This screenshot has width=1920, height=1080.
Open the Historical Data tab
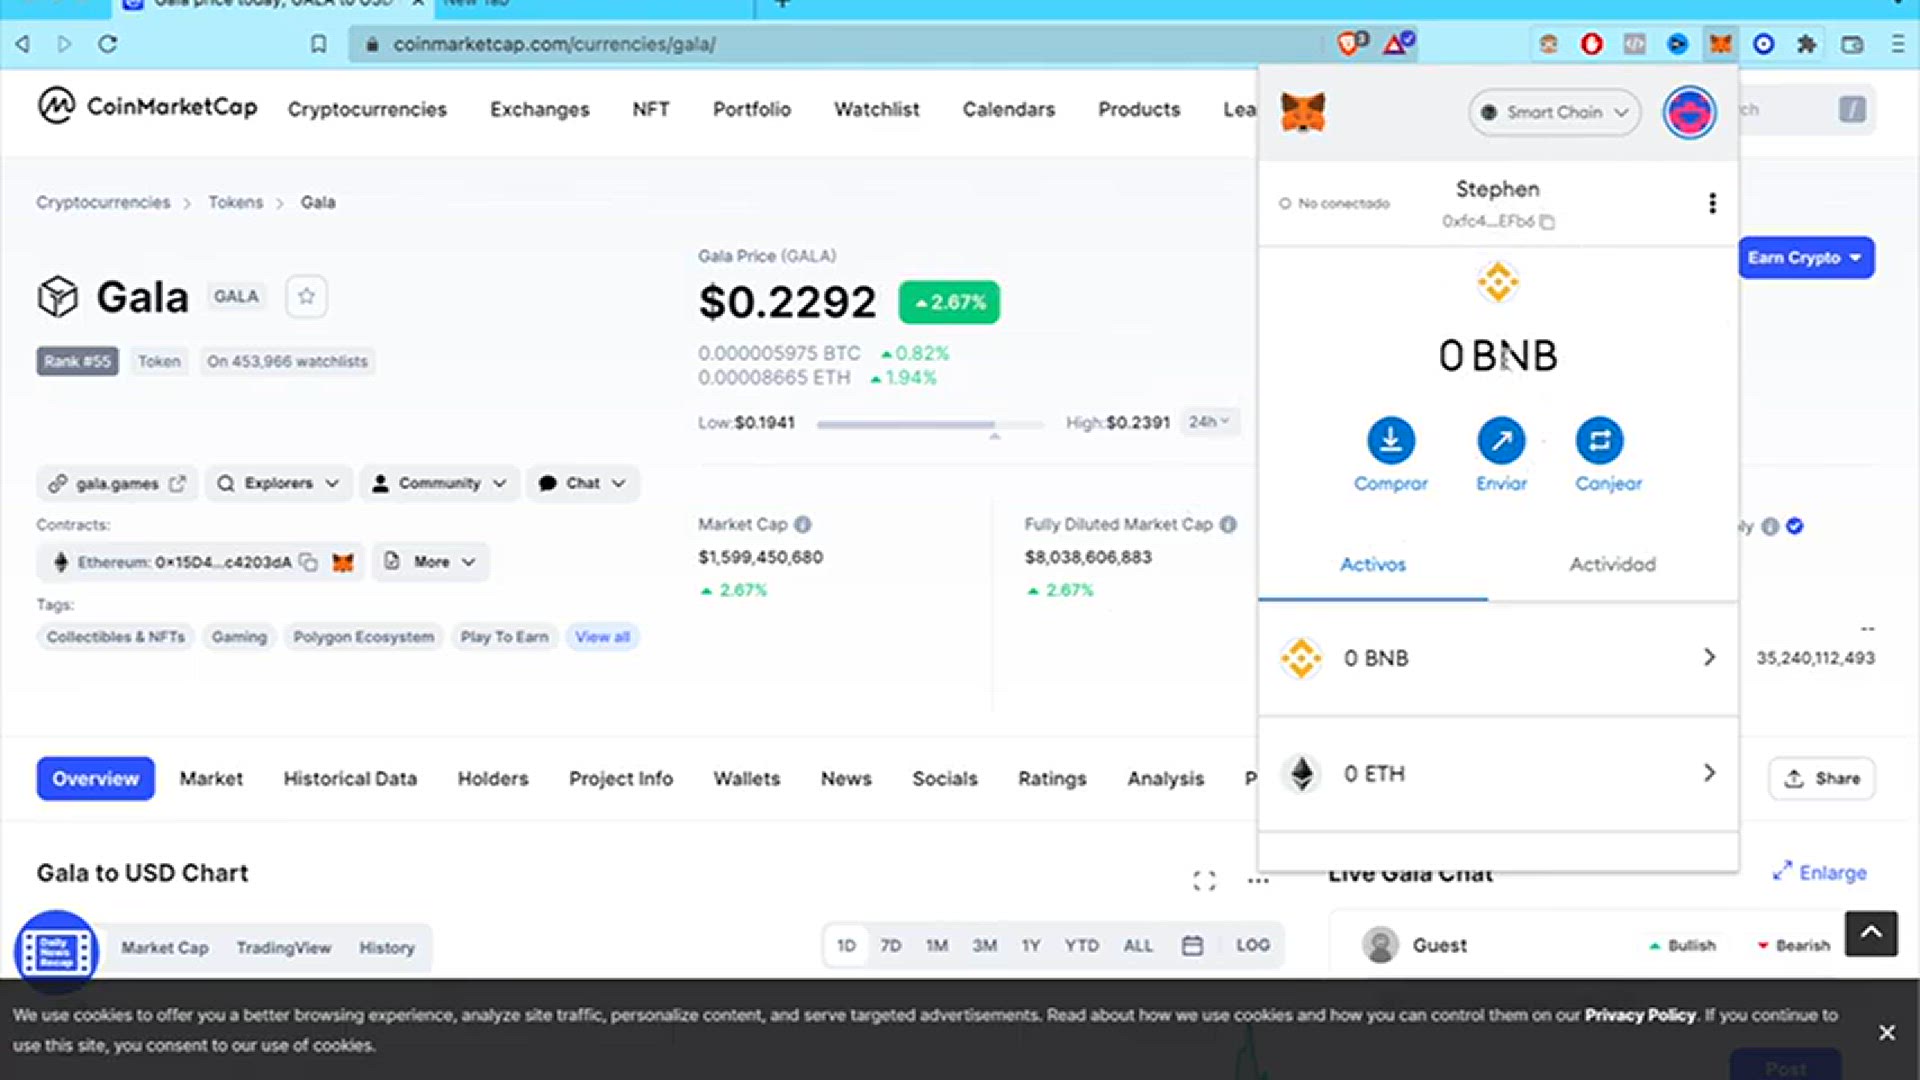350,779
